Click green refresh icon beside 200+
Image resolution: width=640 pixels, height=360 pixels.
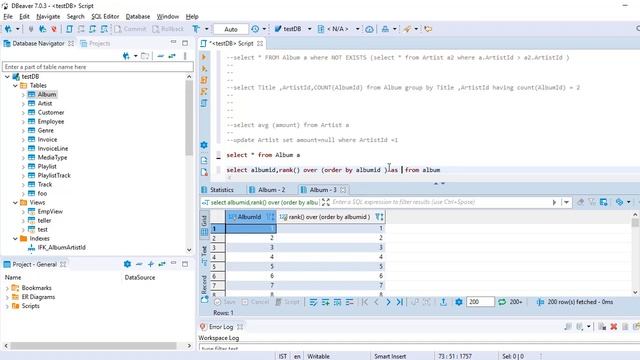[x=502, y=302]
